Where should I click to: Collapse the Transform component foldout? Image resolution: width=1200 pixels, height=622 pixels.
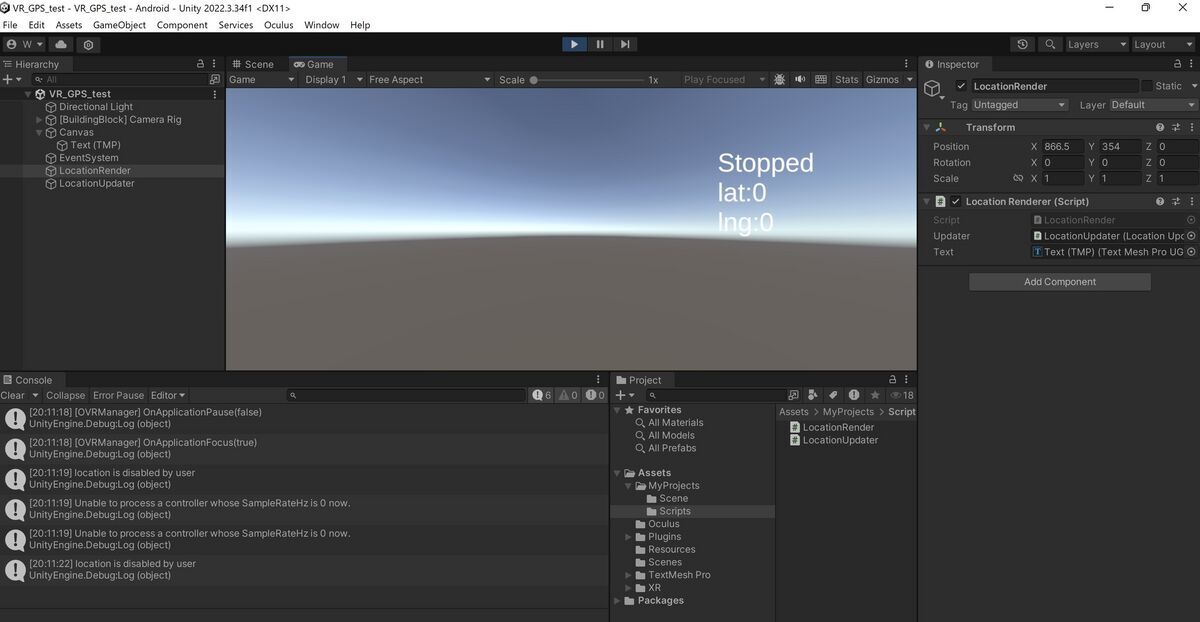pyautogui.click(x=926, y=127)
